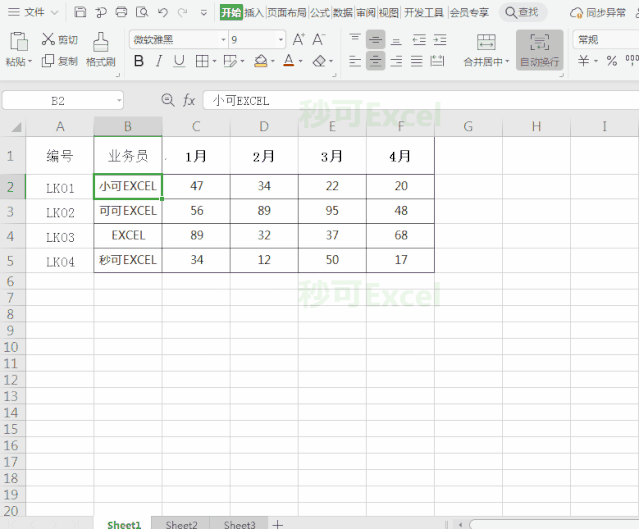Open the 文件 file menu
This screenshot has height=529, width=639.
[33, 12]
